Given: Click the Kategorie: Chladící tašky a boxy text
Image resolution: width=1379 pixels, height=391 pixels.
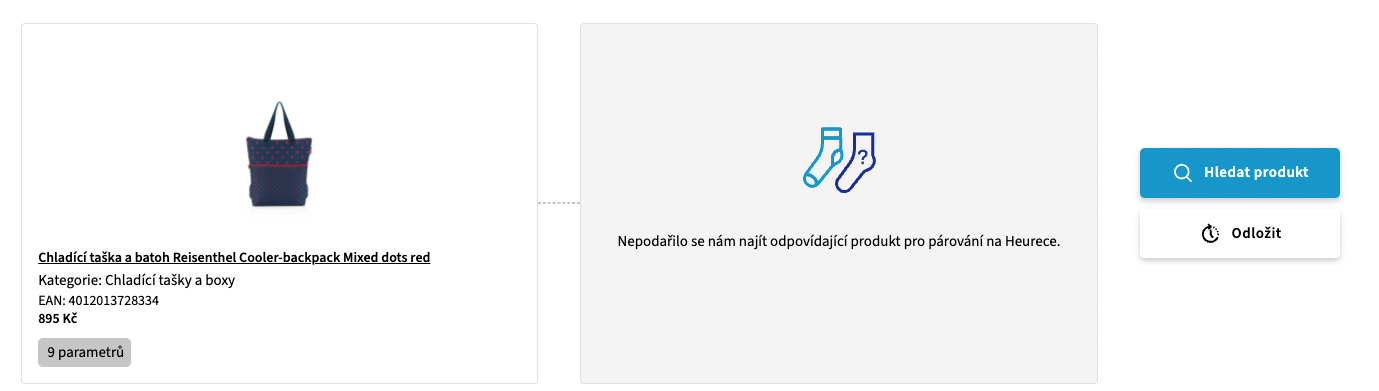Looking at the screenshot, I should coord(136,280).
